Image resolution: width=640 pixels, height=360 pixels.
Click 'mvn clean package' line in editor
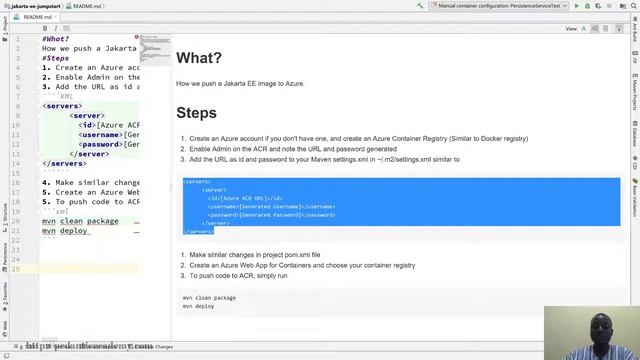(80, 221)
